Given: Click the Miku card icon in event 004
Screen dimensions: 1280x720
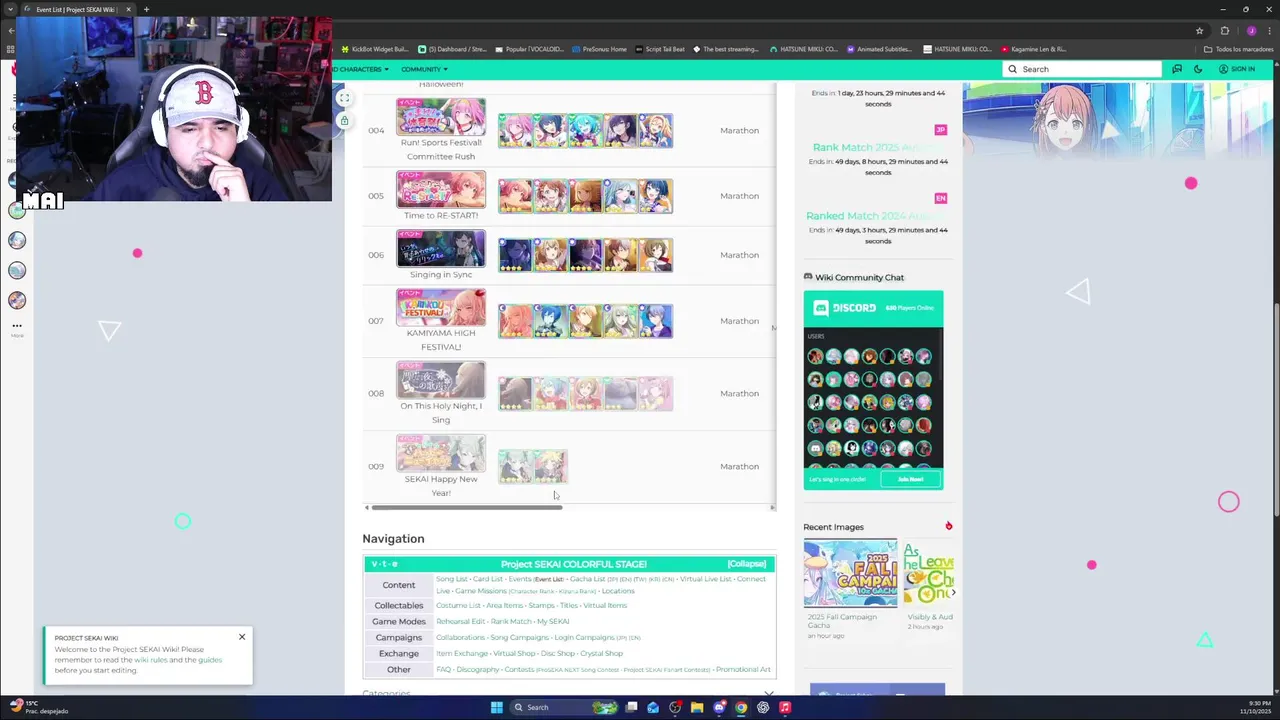Looking at the screenshot, I should click(585, 131).
